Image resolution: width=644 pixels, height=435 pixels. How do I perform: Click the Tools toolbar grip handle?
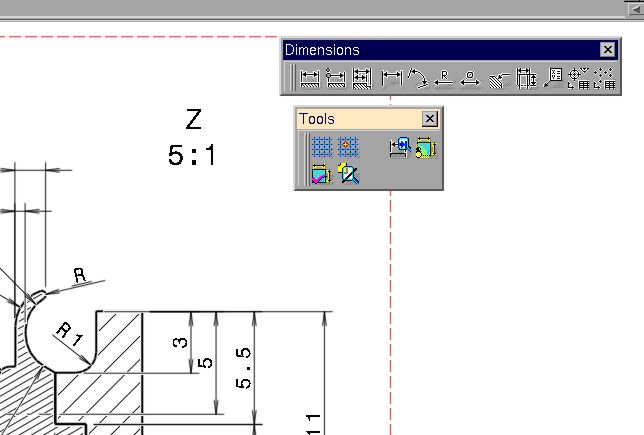pos(306,159)
